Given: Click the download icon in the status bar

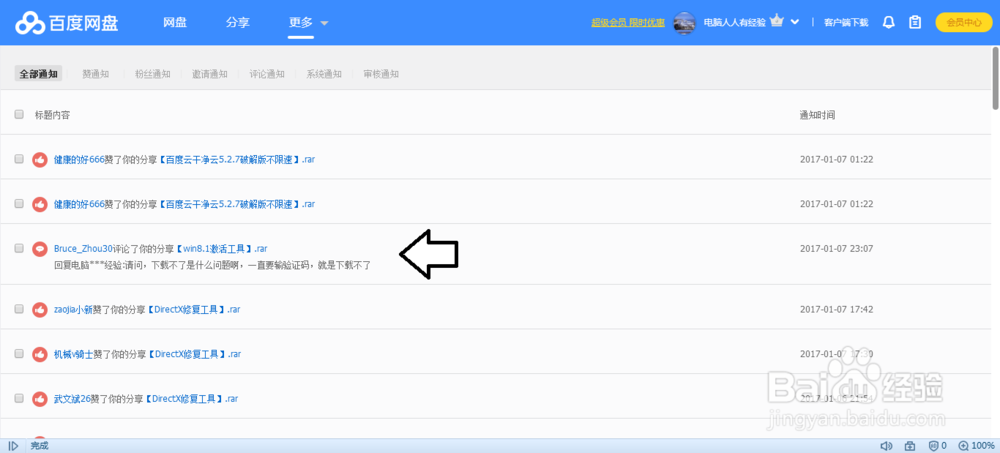Looking at the screenshot, I should pyautogui.click(x=909, y=446).
